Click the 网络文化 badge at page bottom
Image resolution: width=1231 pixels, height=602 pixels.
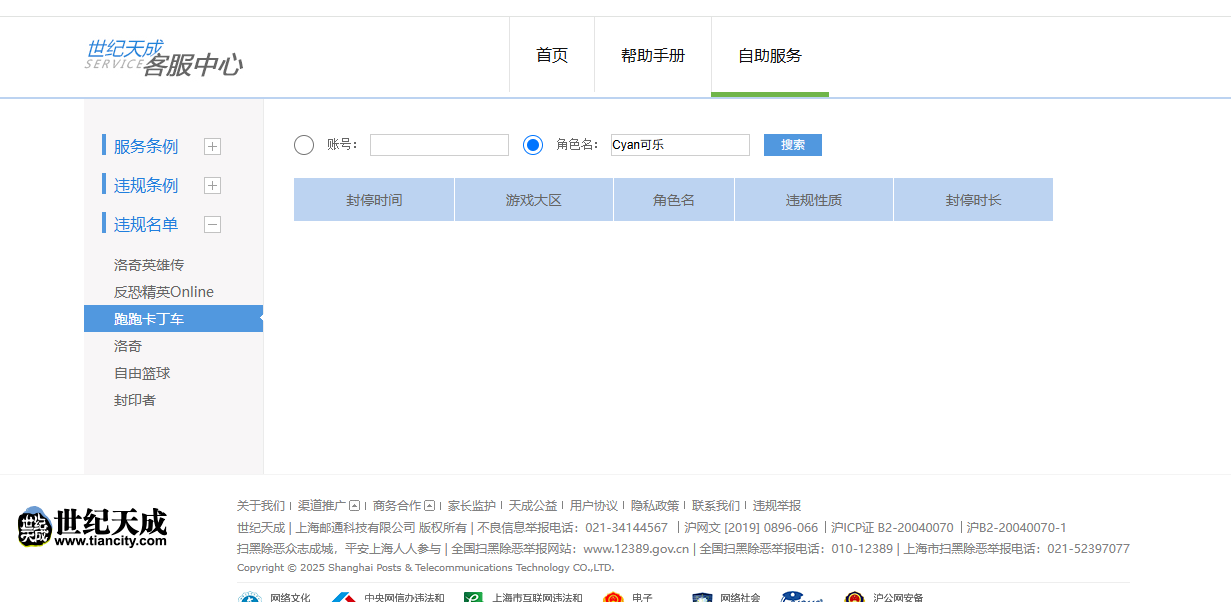point(275,597)
